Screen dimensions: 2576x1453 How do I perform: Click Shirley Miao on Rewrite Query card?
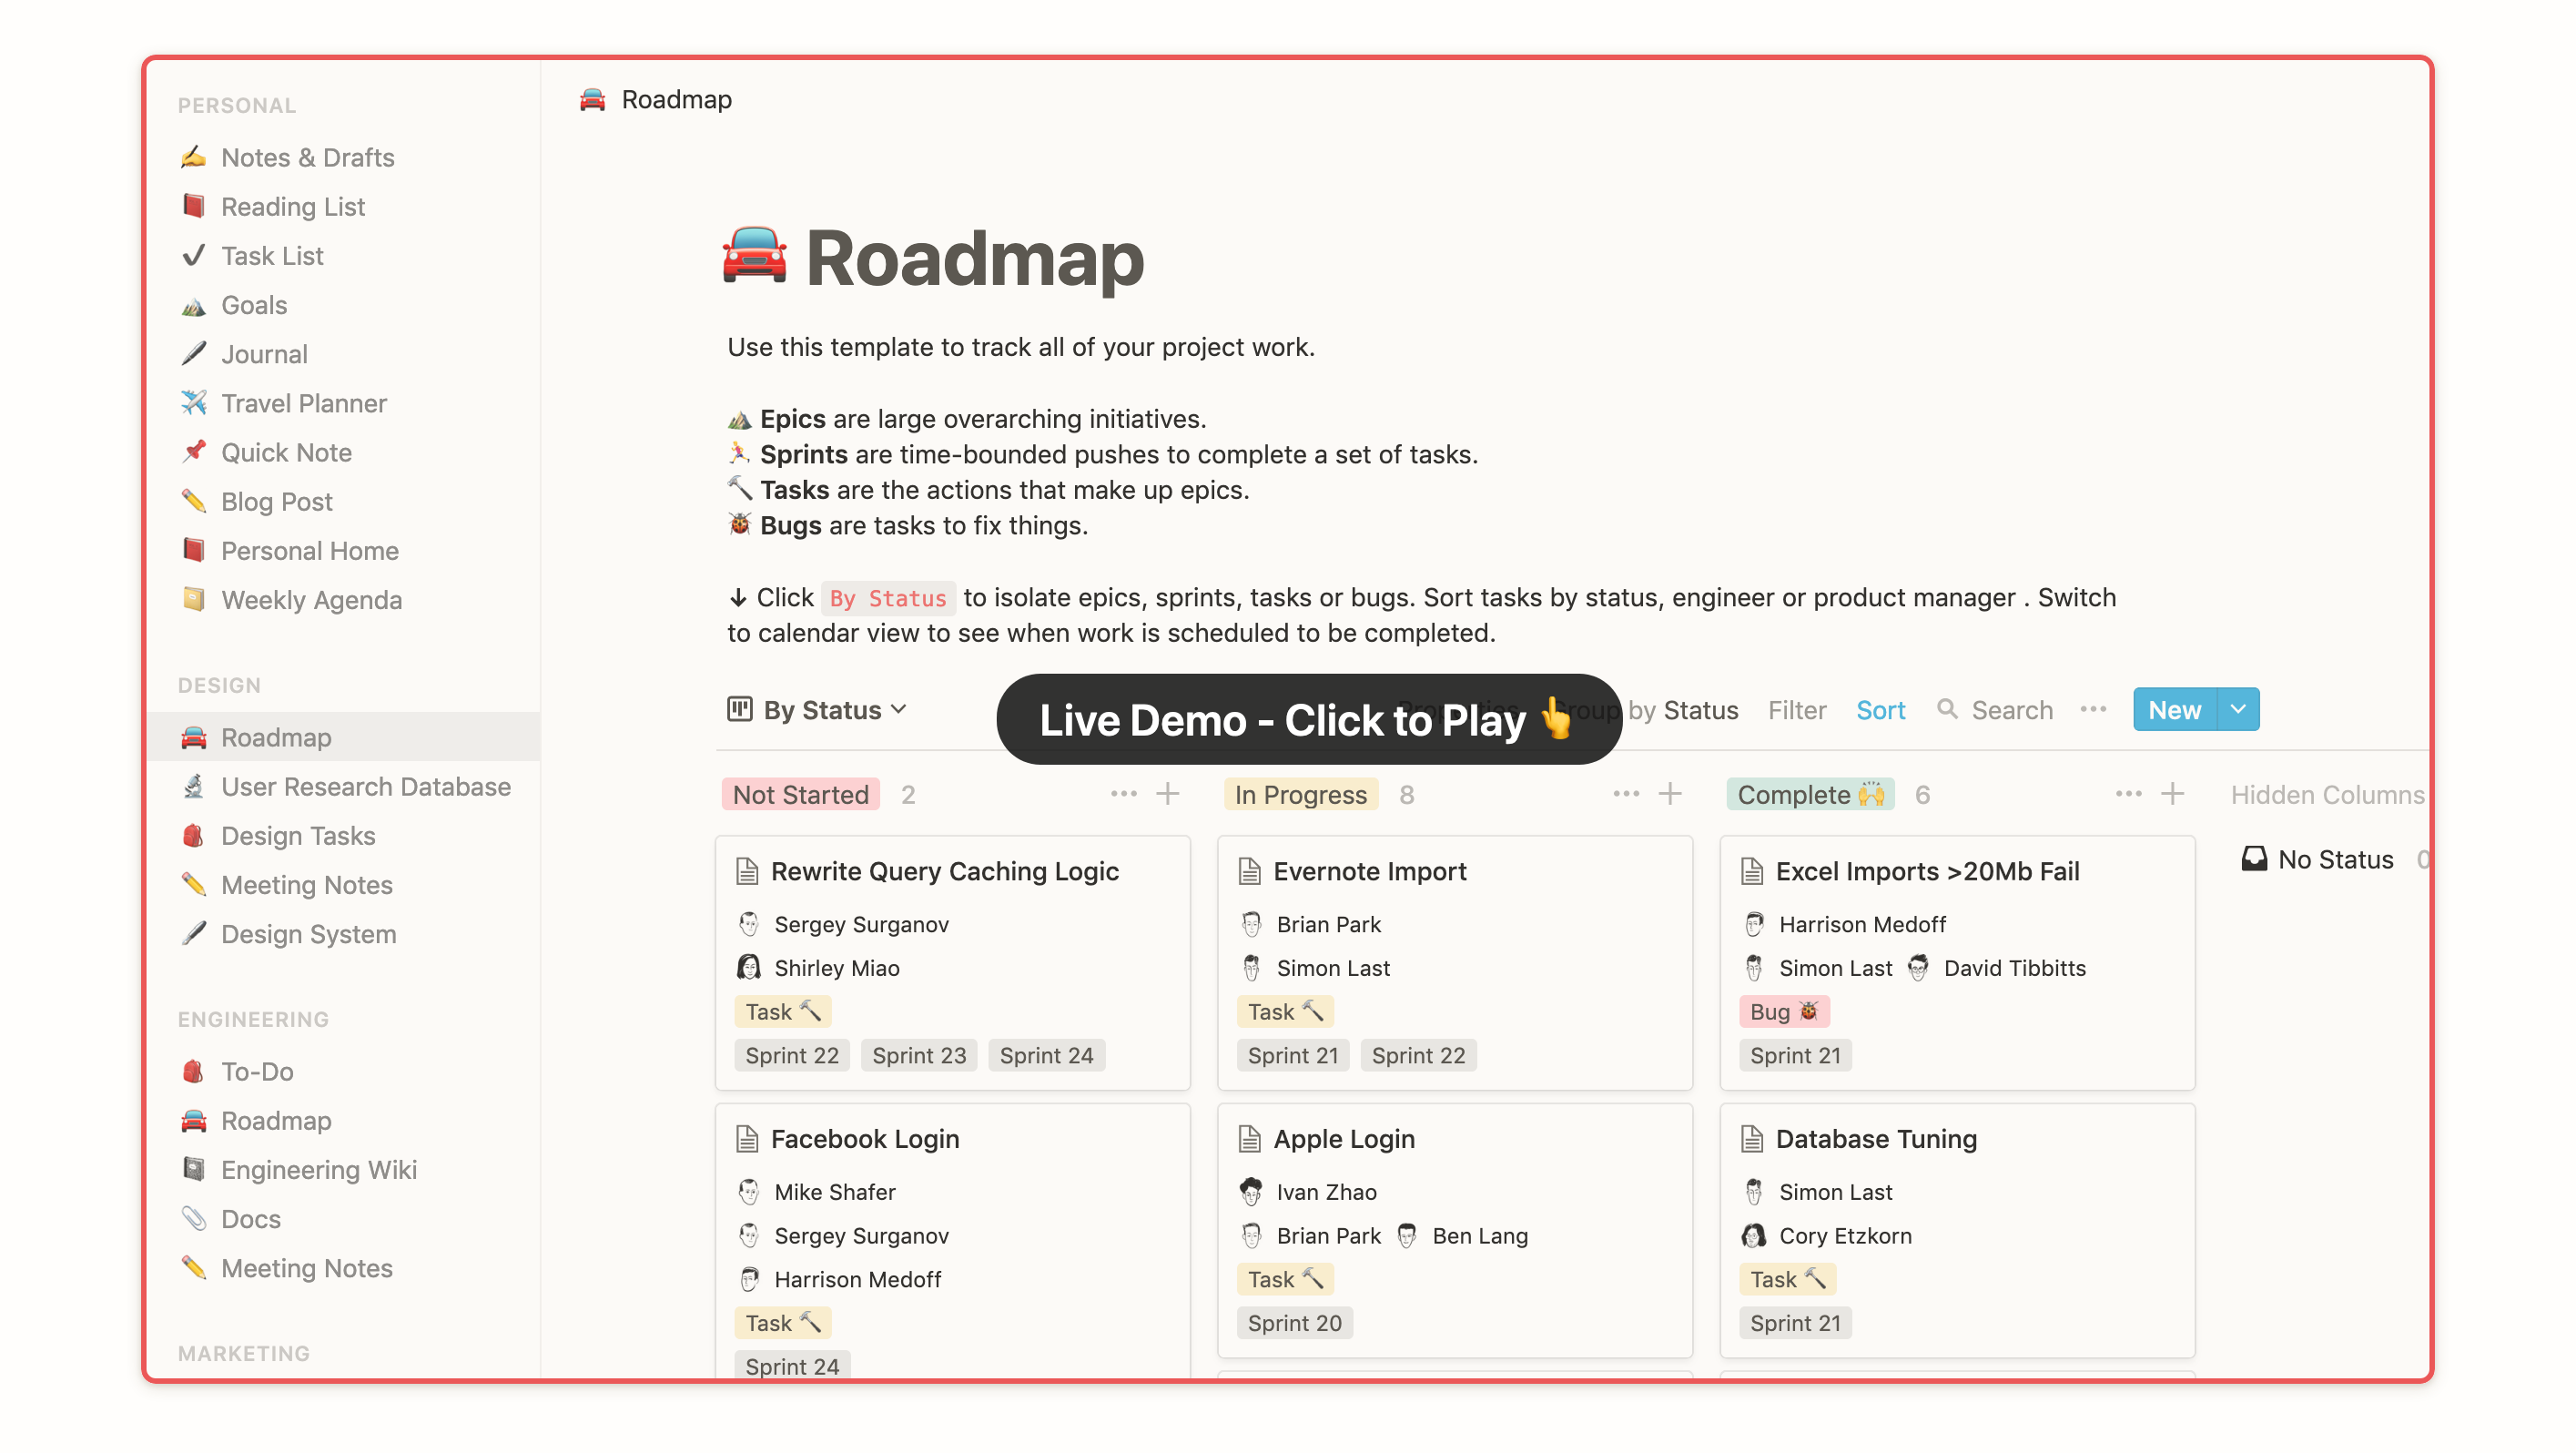click(820, 967)
